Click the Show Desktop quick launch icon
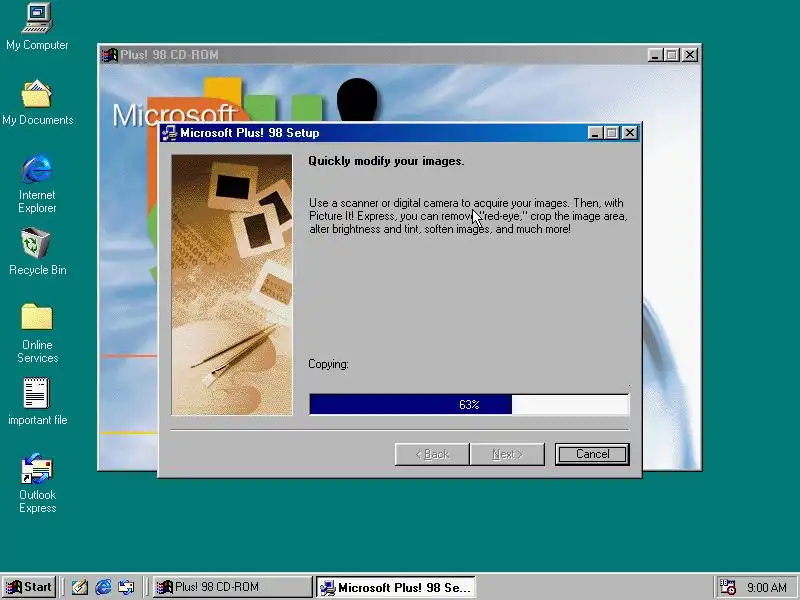Image resolution: width=800 pixels, height=600 pixels. (x=79, y=587)
